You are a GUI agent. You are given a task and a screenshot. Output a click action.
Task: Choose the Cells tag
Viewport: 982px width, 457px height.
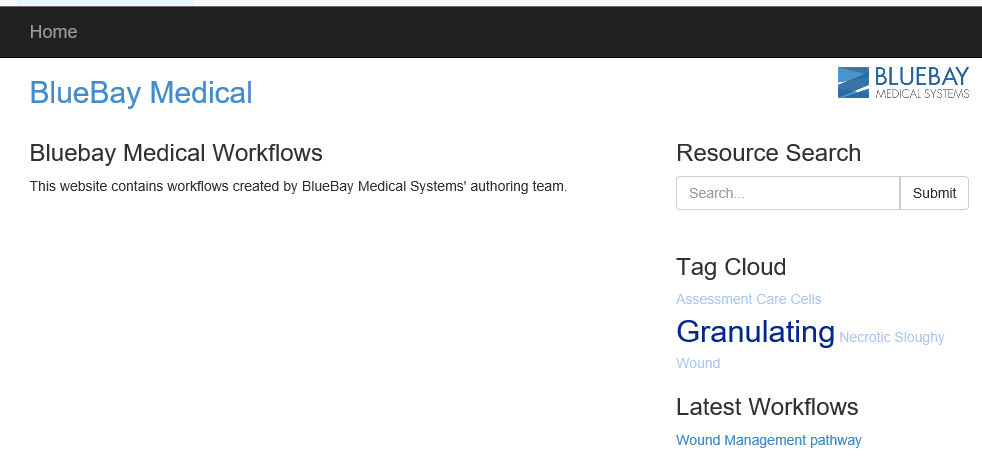pos(805,299)
